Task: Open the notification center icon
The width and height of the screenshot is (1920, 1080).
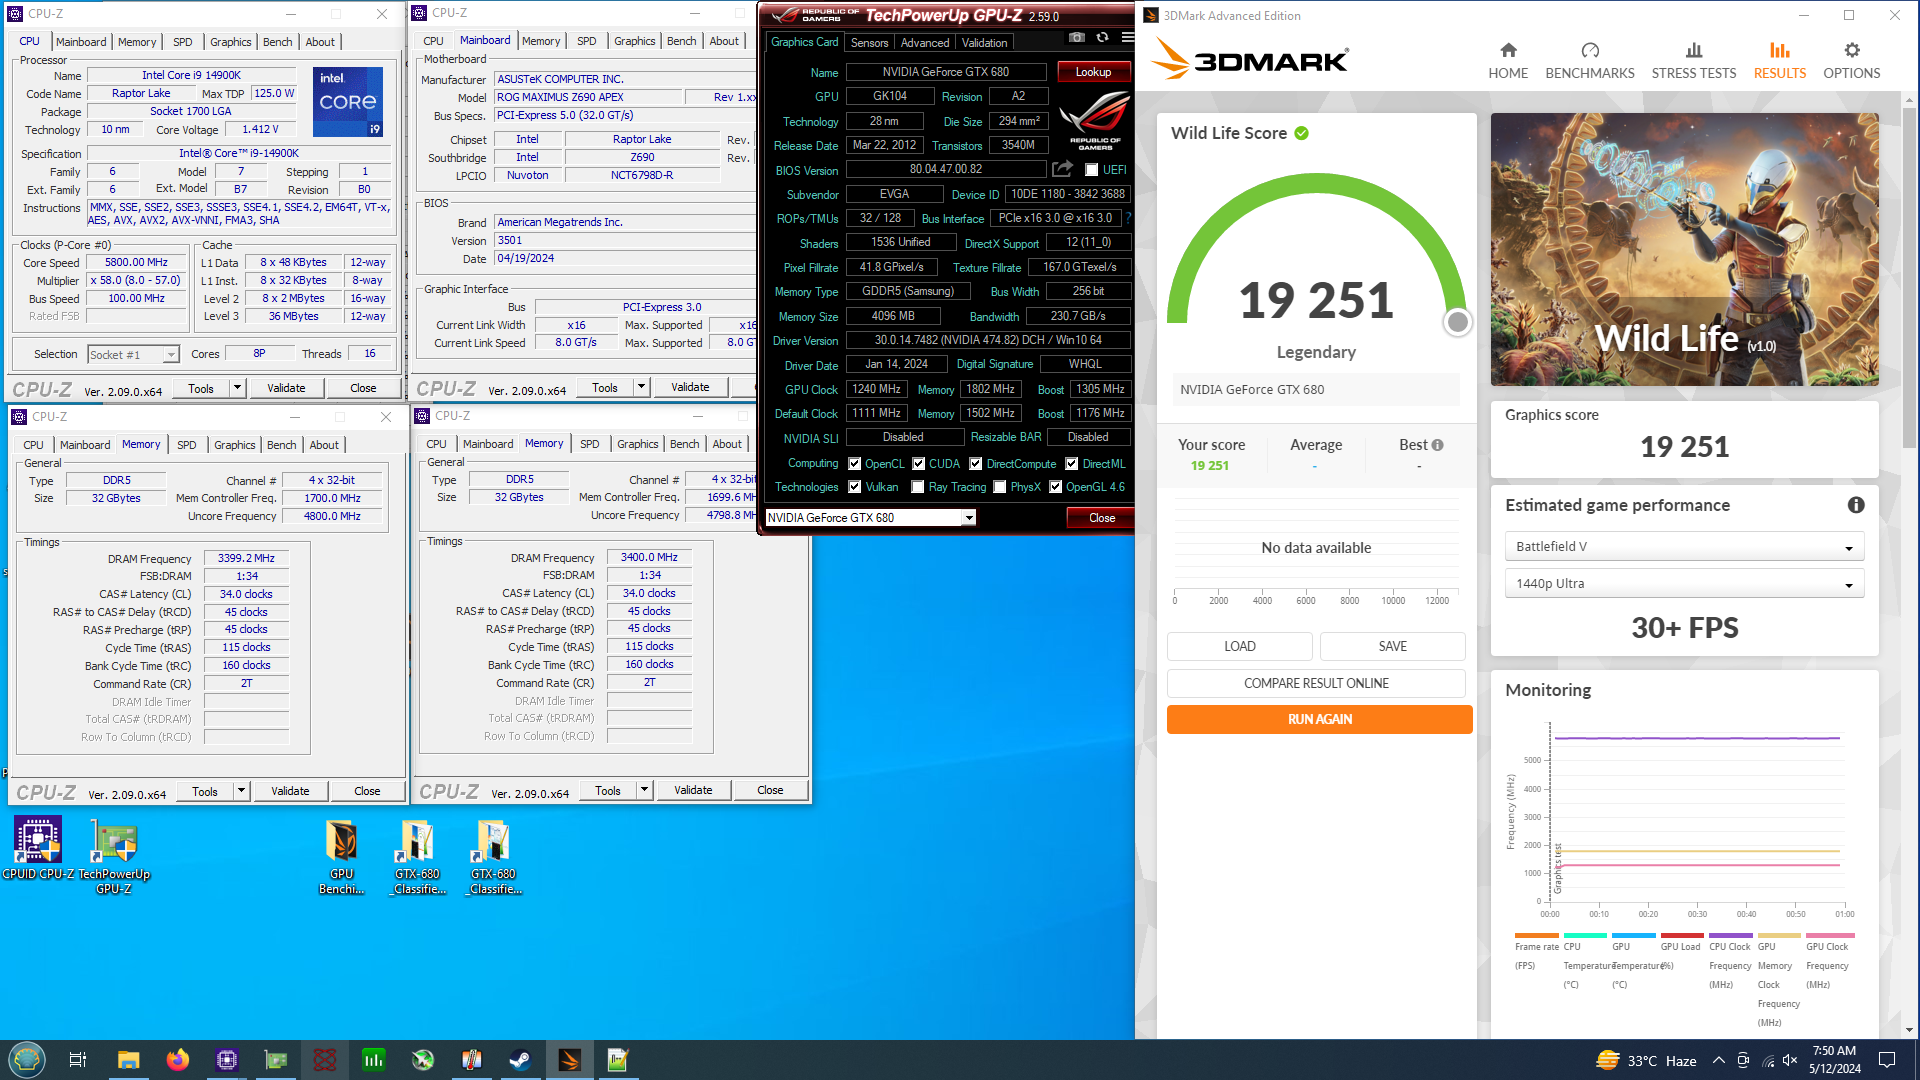Action: (1887, 1060)
